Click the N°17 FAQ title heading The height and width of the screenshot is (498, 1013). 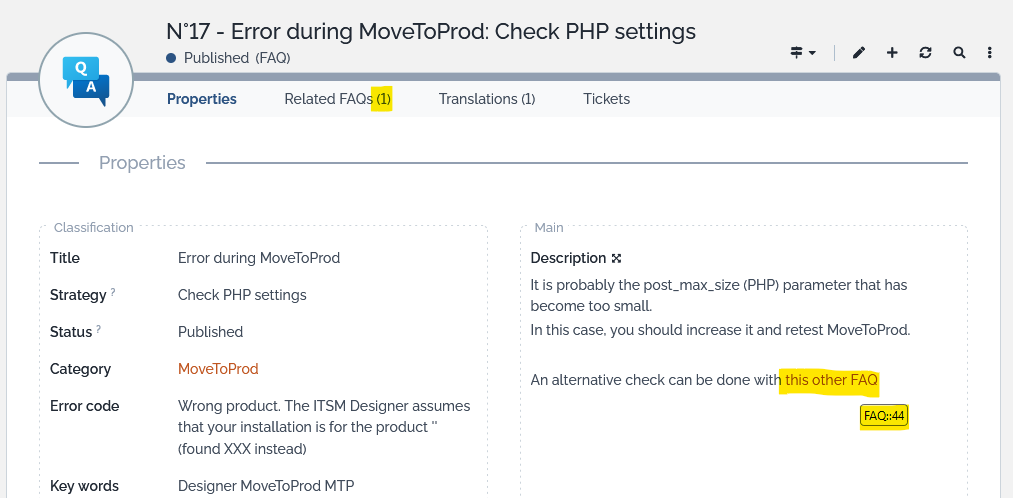430,31
